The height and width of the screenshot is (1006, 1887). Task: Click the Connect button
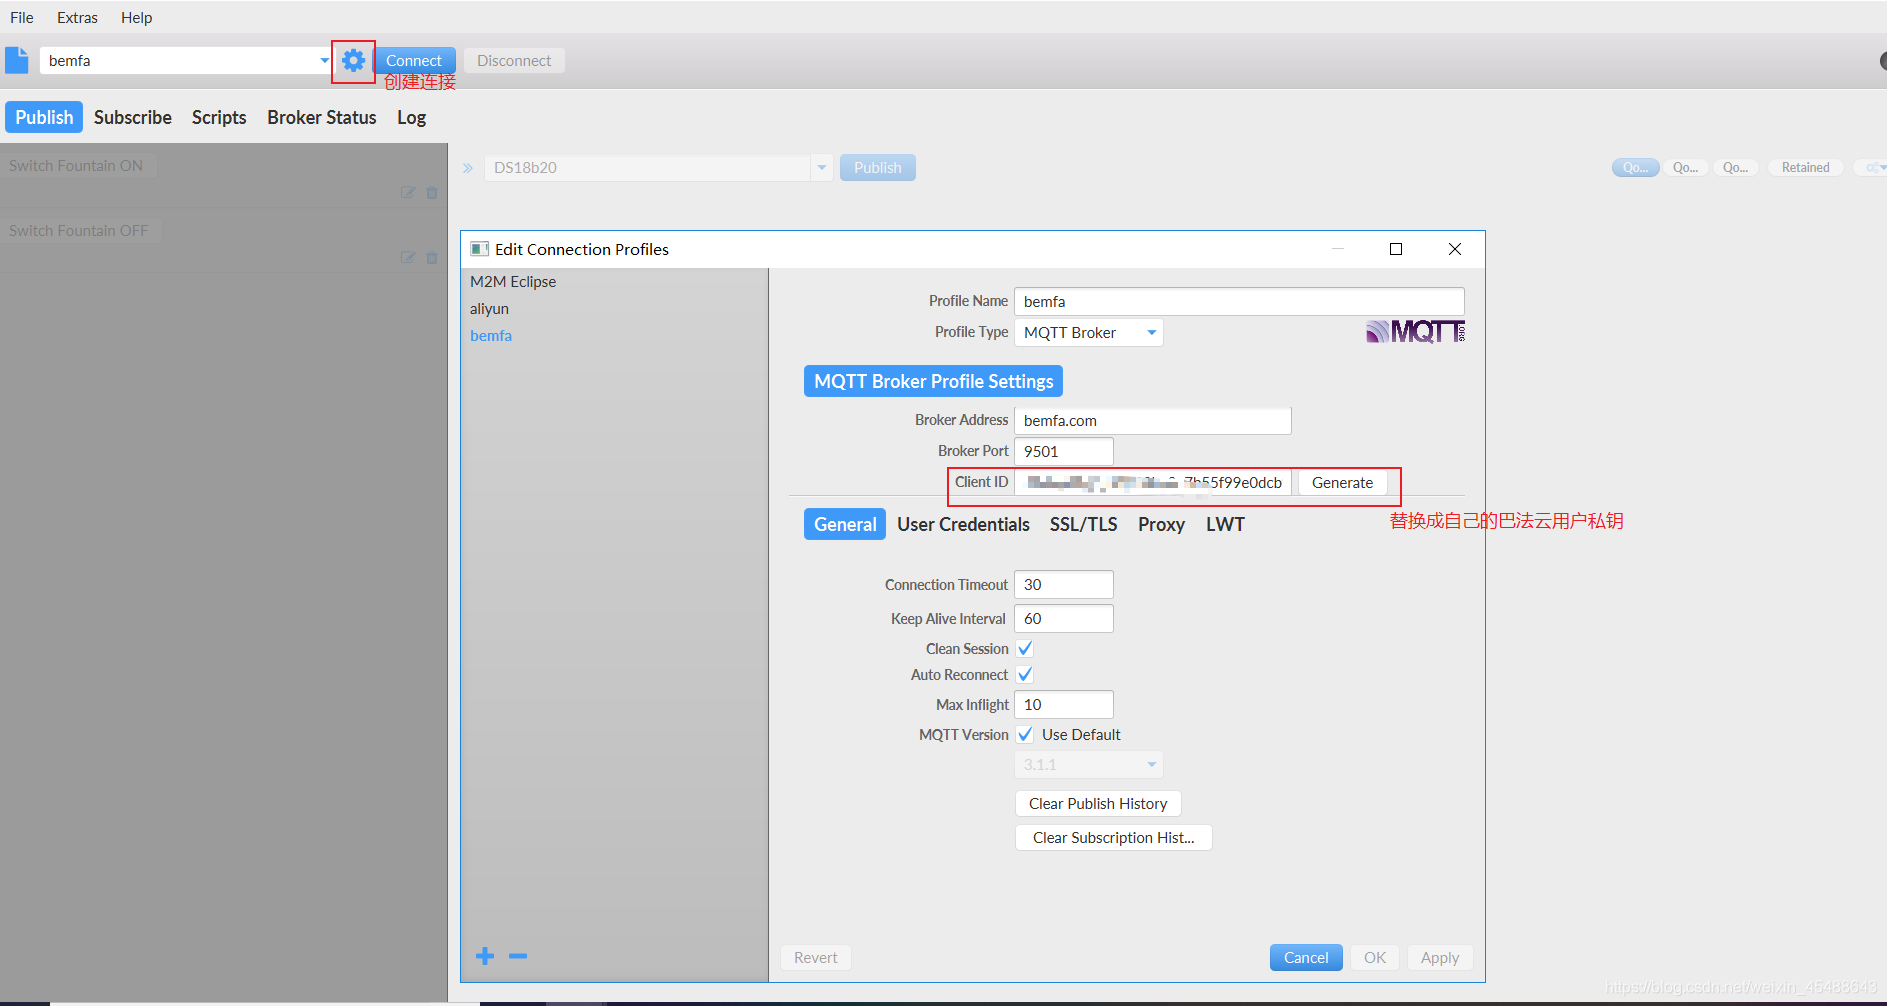coord(414,61)
